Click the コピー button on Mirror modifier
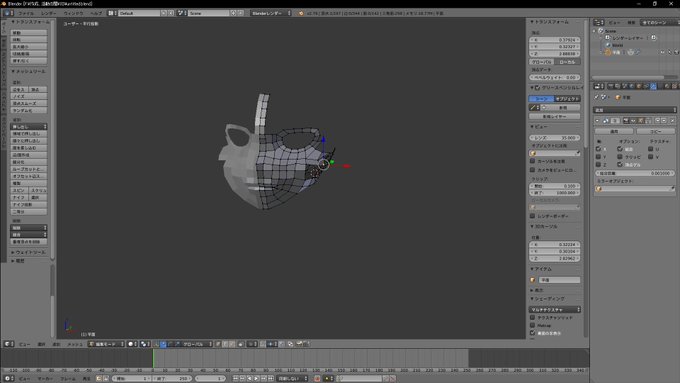Image resolution: width=680 pixels, height=383 pixels. click(656, 131)
